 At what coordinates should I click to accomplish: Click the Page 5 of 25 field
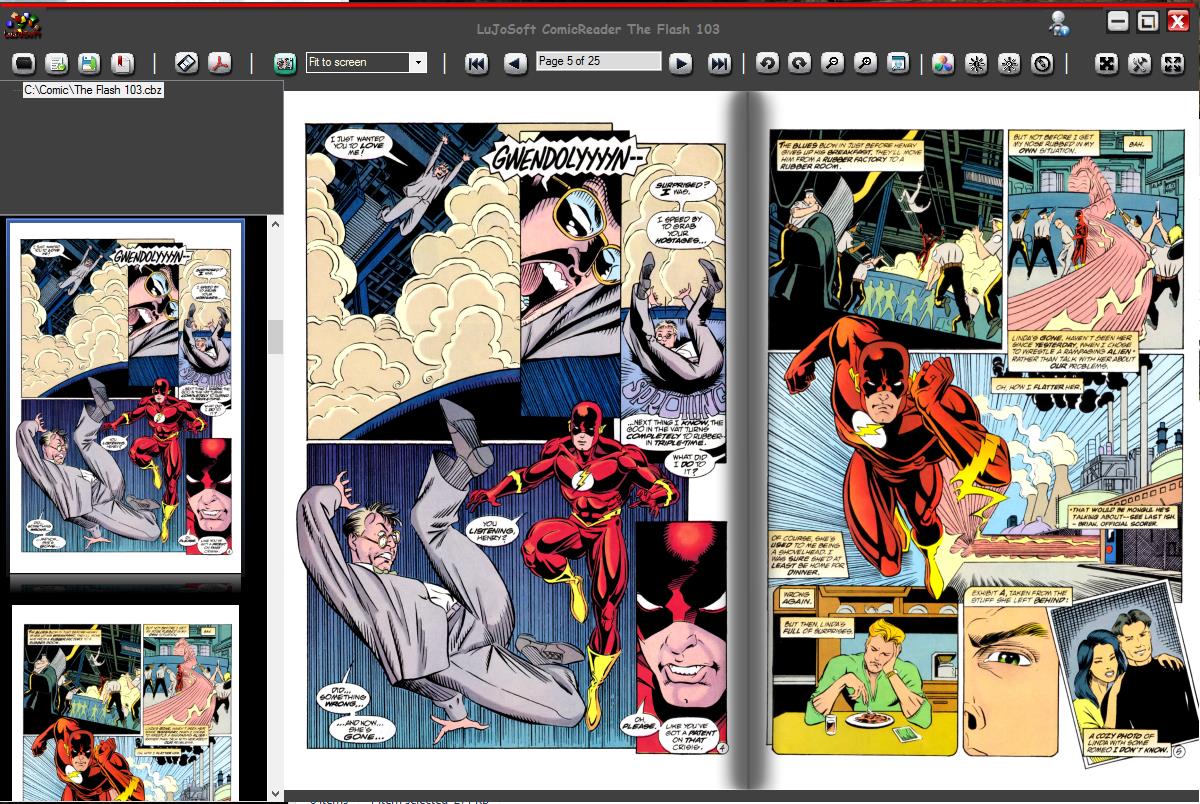598,61
